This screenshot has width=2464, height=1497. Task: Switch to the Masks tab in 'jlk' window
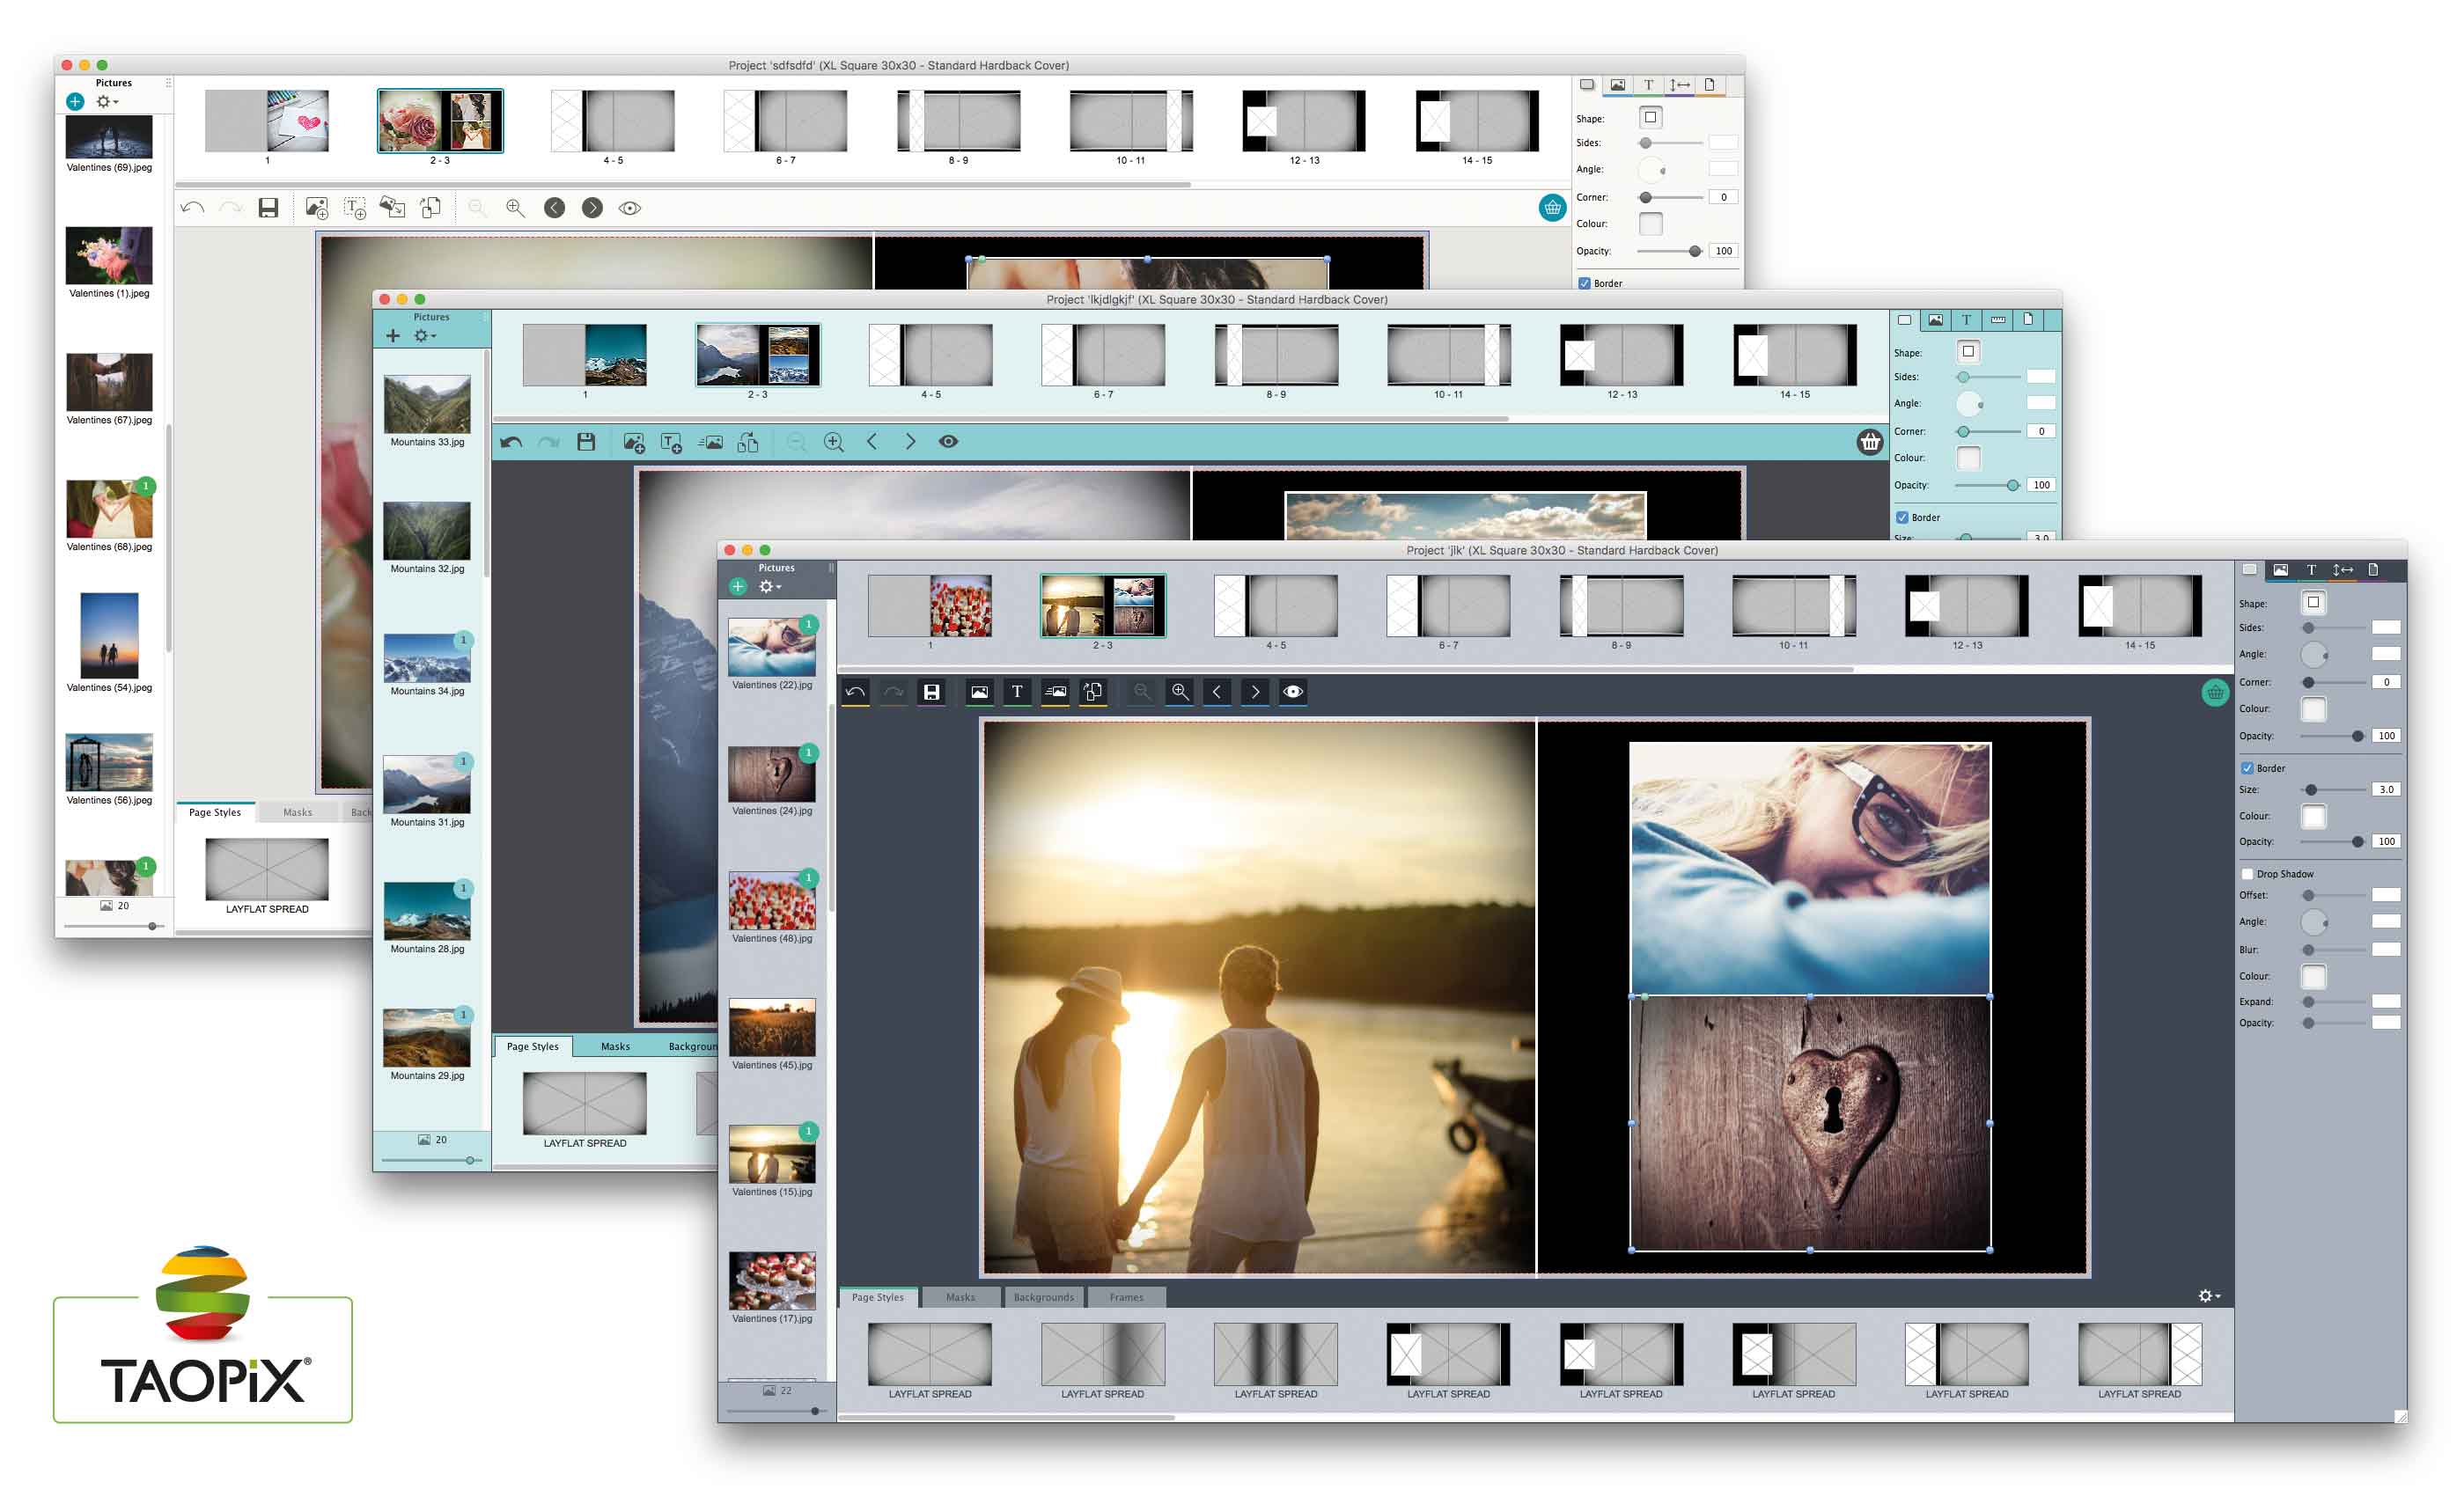coord(960,1297)
